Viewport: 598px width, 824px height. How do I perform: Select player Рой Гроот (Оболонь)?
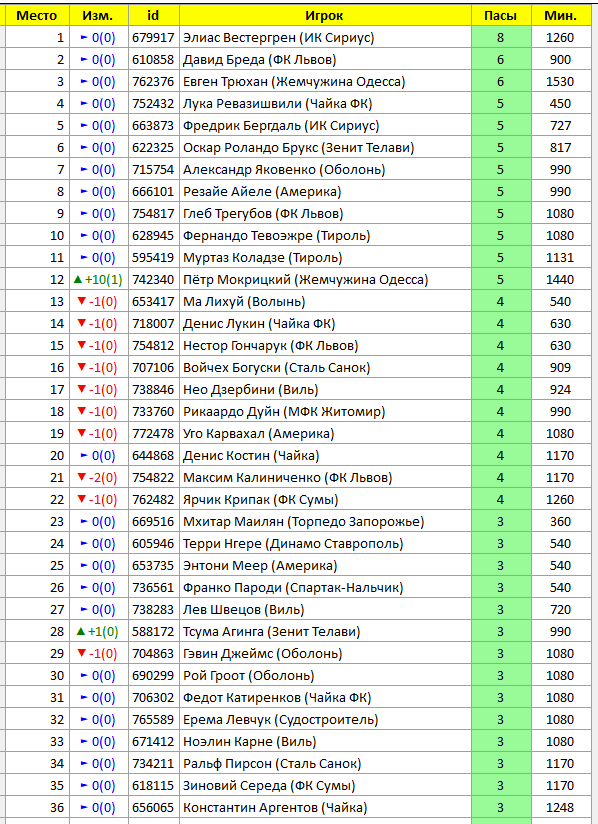[249, 675]
